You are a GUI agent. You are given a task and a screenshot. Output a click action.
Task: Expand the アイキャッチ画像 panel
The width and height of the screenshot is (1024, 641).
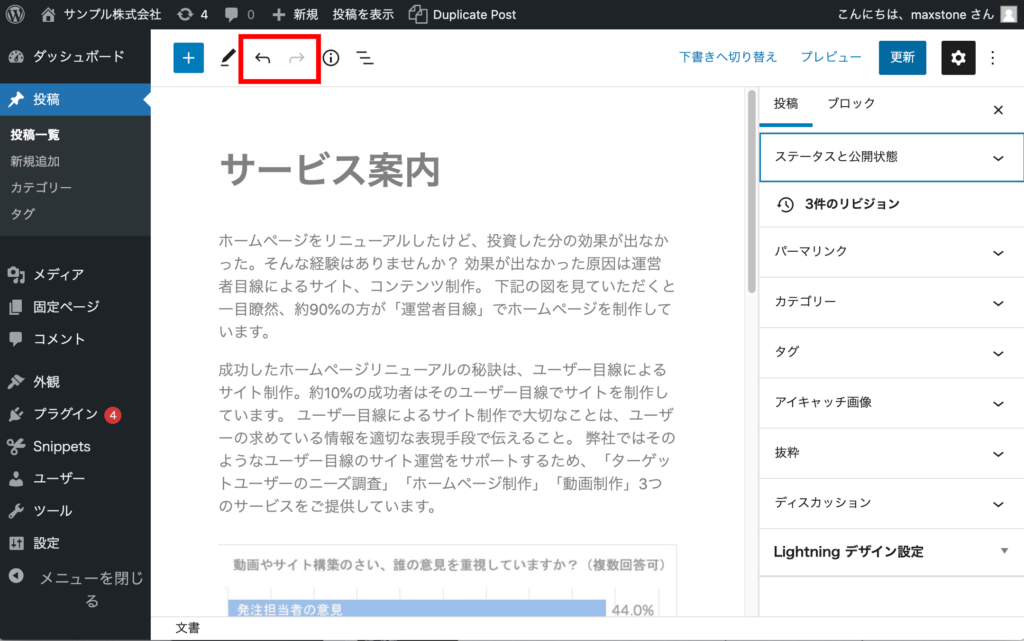[889, 402]
